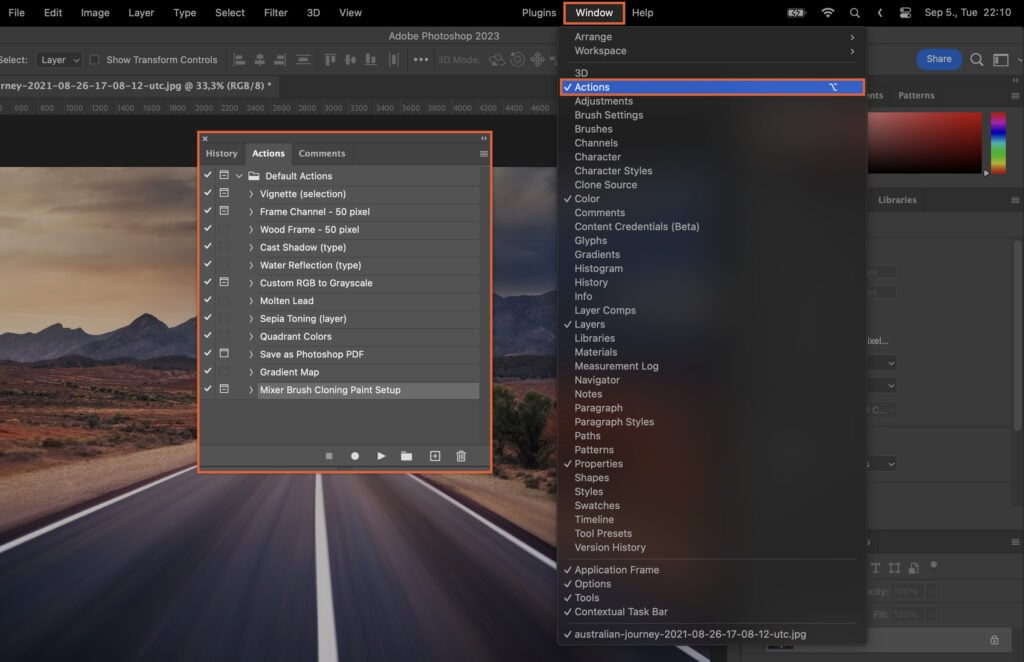Select Timeline from the Window menu
The height and width of the screenshot is (662, 1024).
pyautogui.click(x=594, y=519)
